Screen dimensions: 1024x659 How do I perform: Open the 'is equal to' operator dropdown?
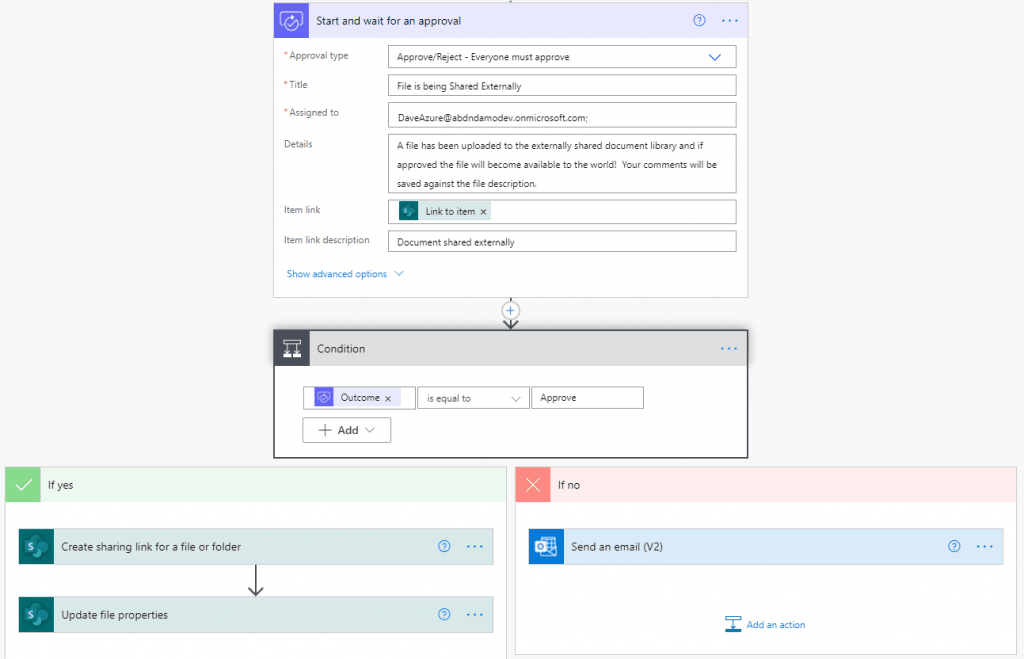click(x=473, y=398)
